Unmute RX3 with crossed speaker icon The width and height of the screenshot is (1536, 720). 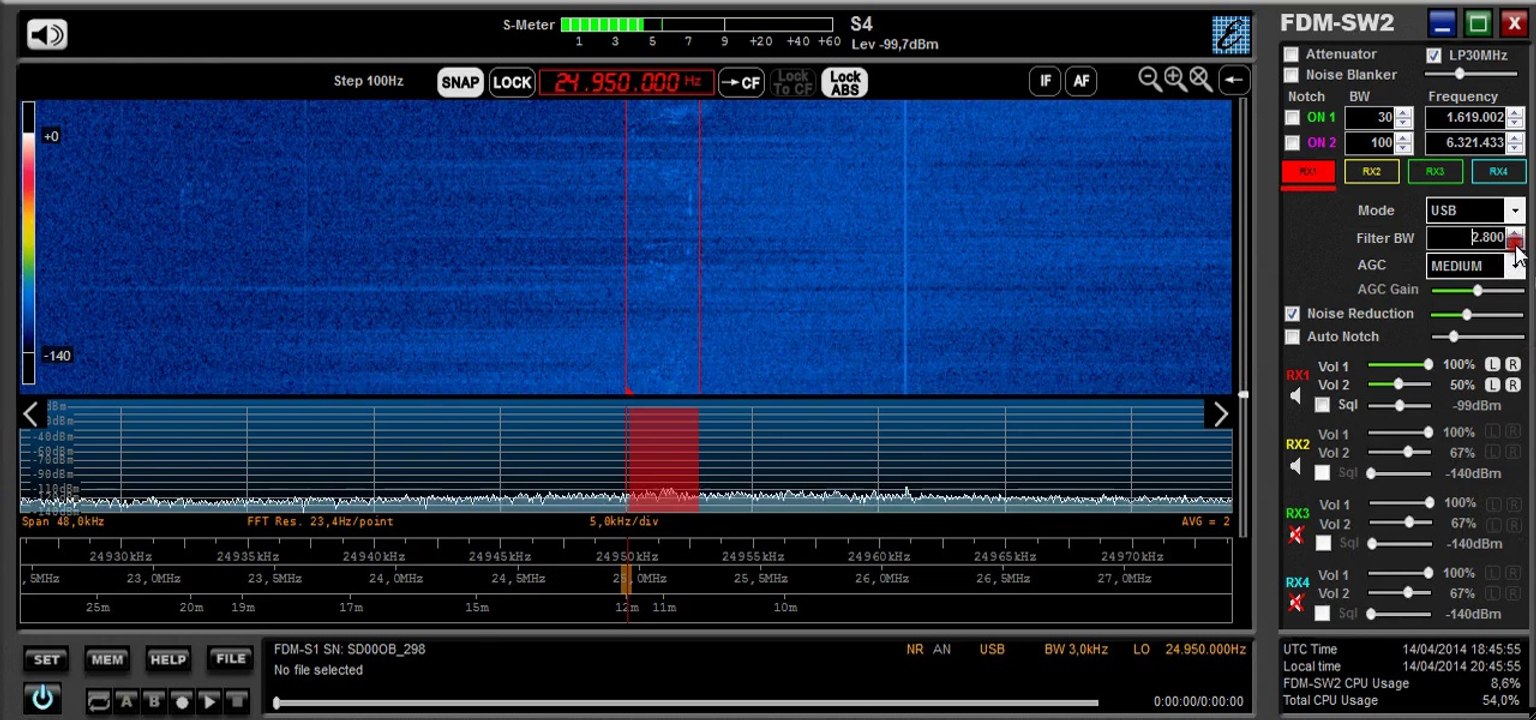point(1296,536)
